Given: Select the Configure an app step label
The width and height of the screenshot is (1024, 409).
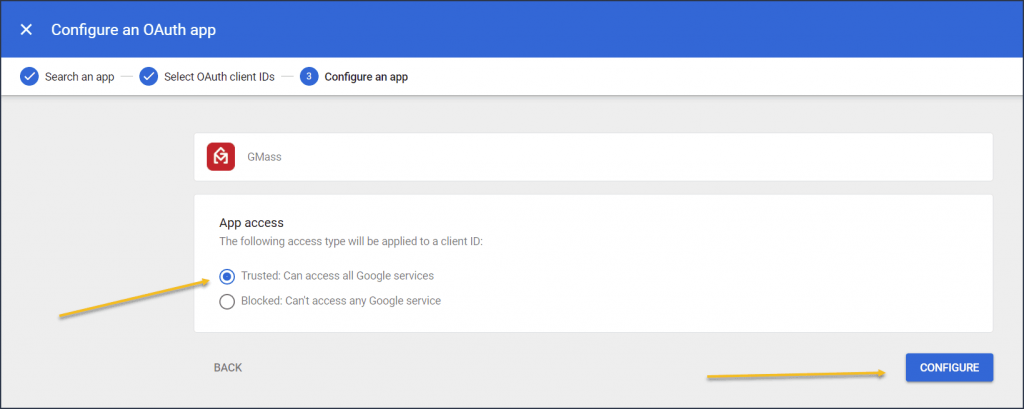Looking at the screenshot, I should pos(366,77).
